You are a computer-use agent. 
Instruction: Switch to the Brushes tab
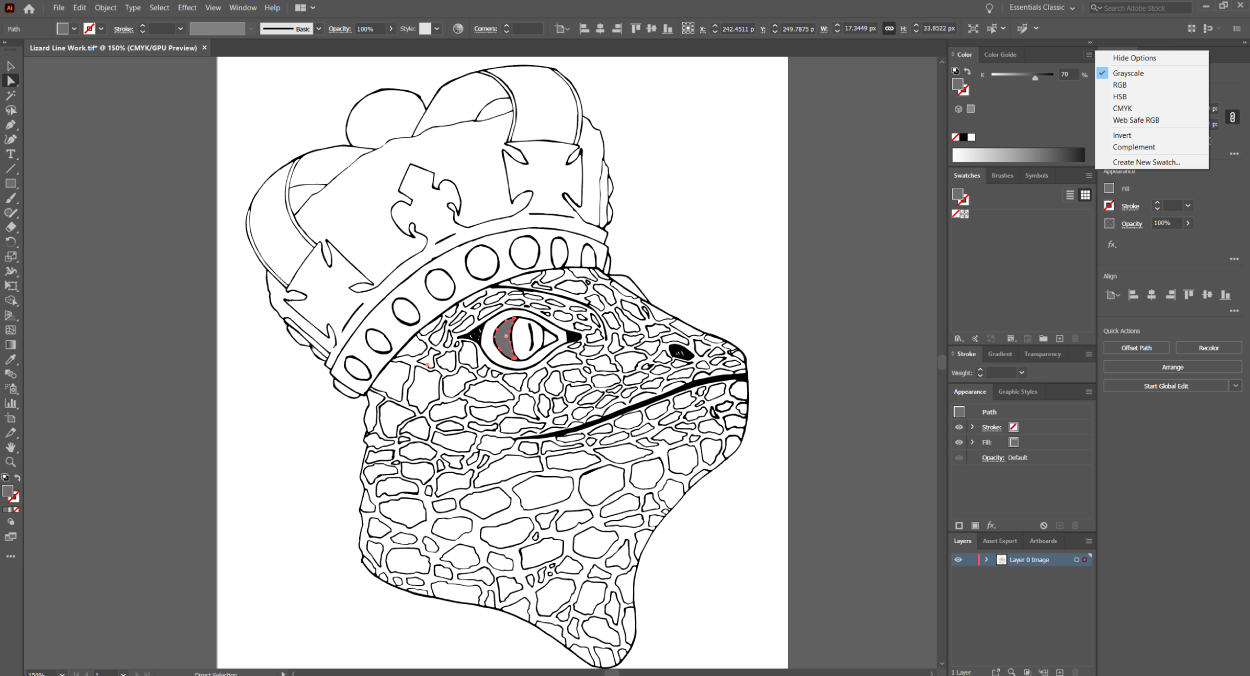[1002, 176]
